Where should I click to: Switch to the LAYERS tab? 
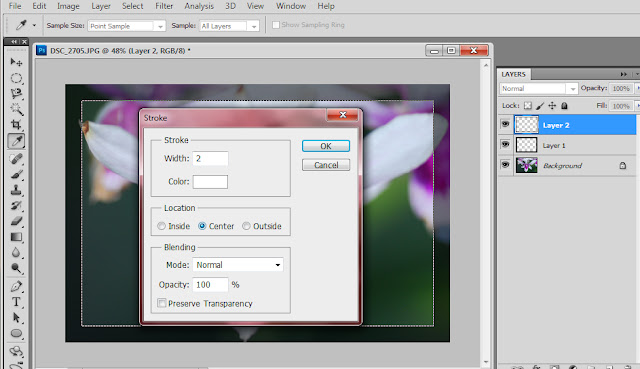pos(513,74)
